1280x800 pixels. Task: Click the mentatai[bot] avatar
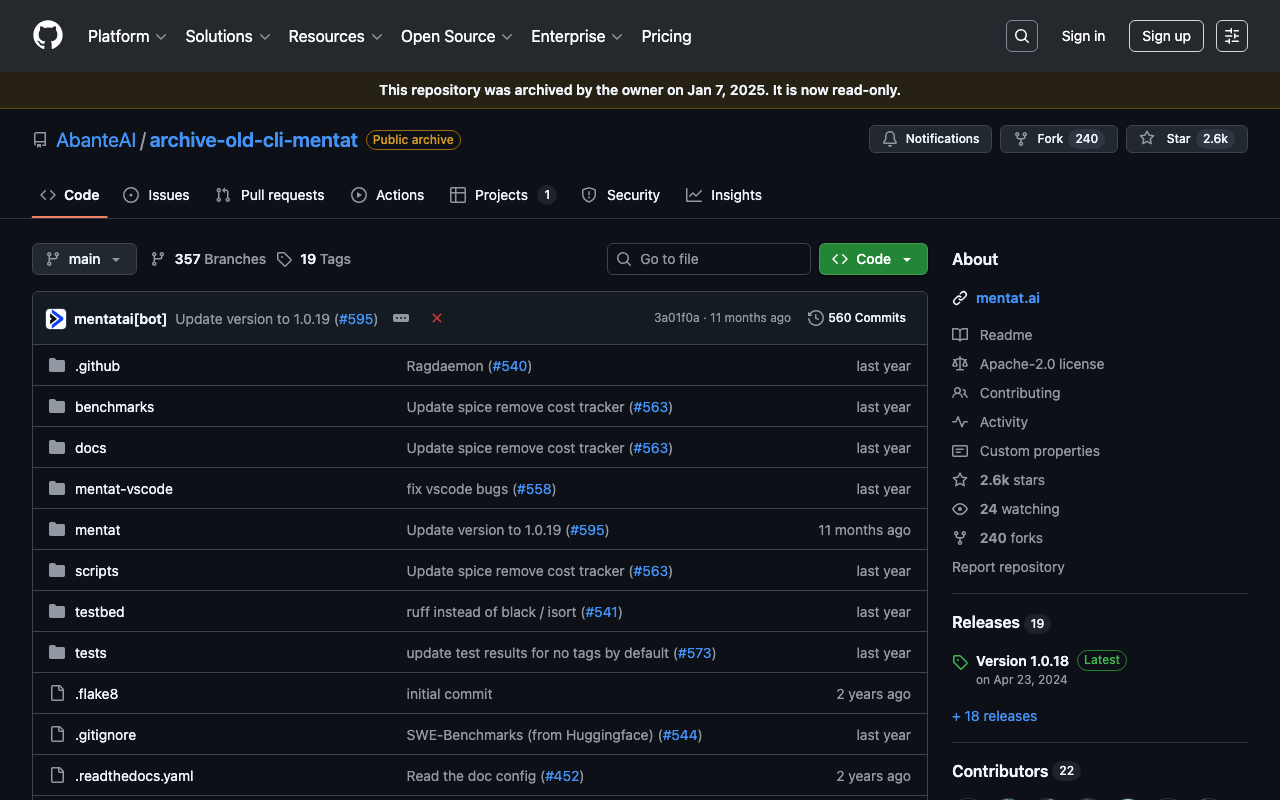[x=56, y=319]
